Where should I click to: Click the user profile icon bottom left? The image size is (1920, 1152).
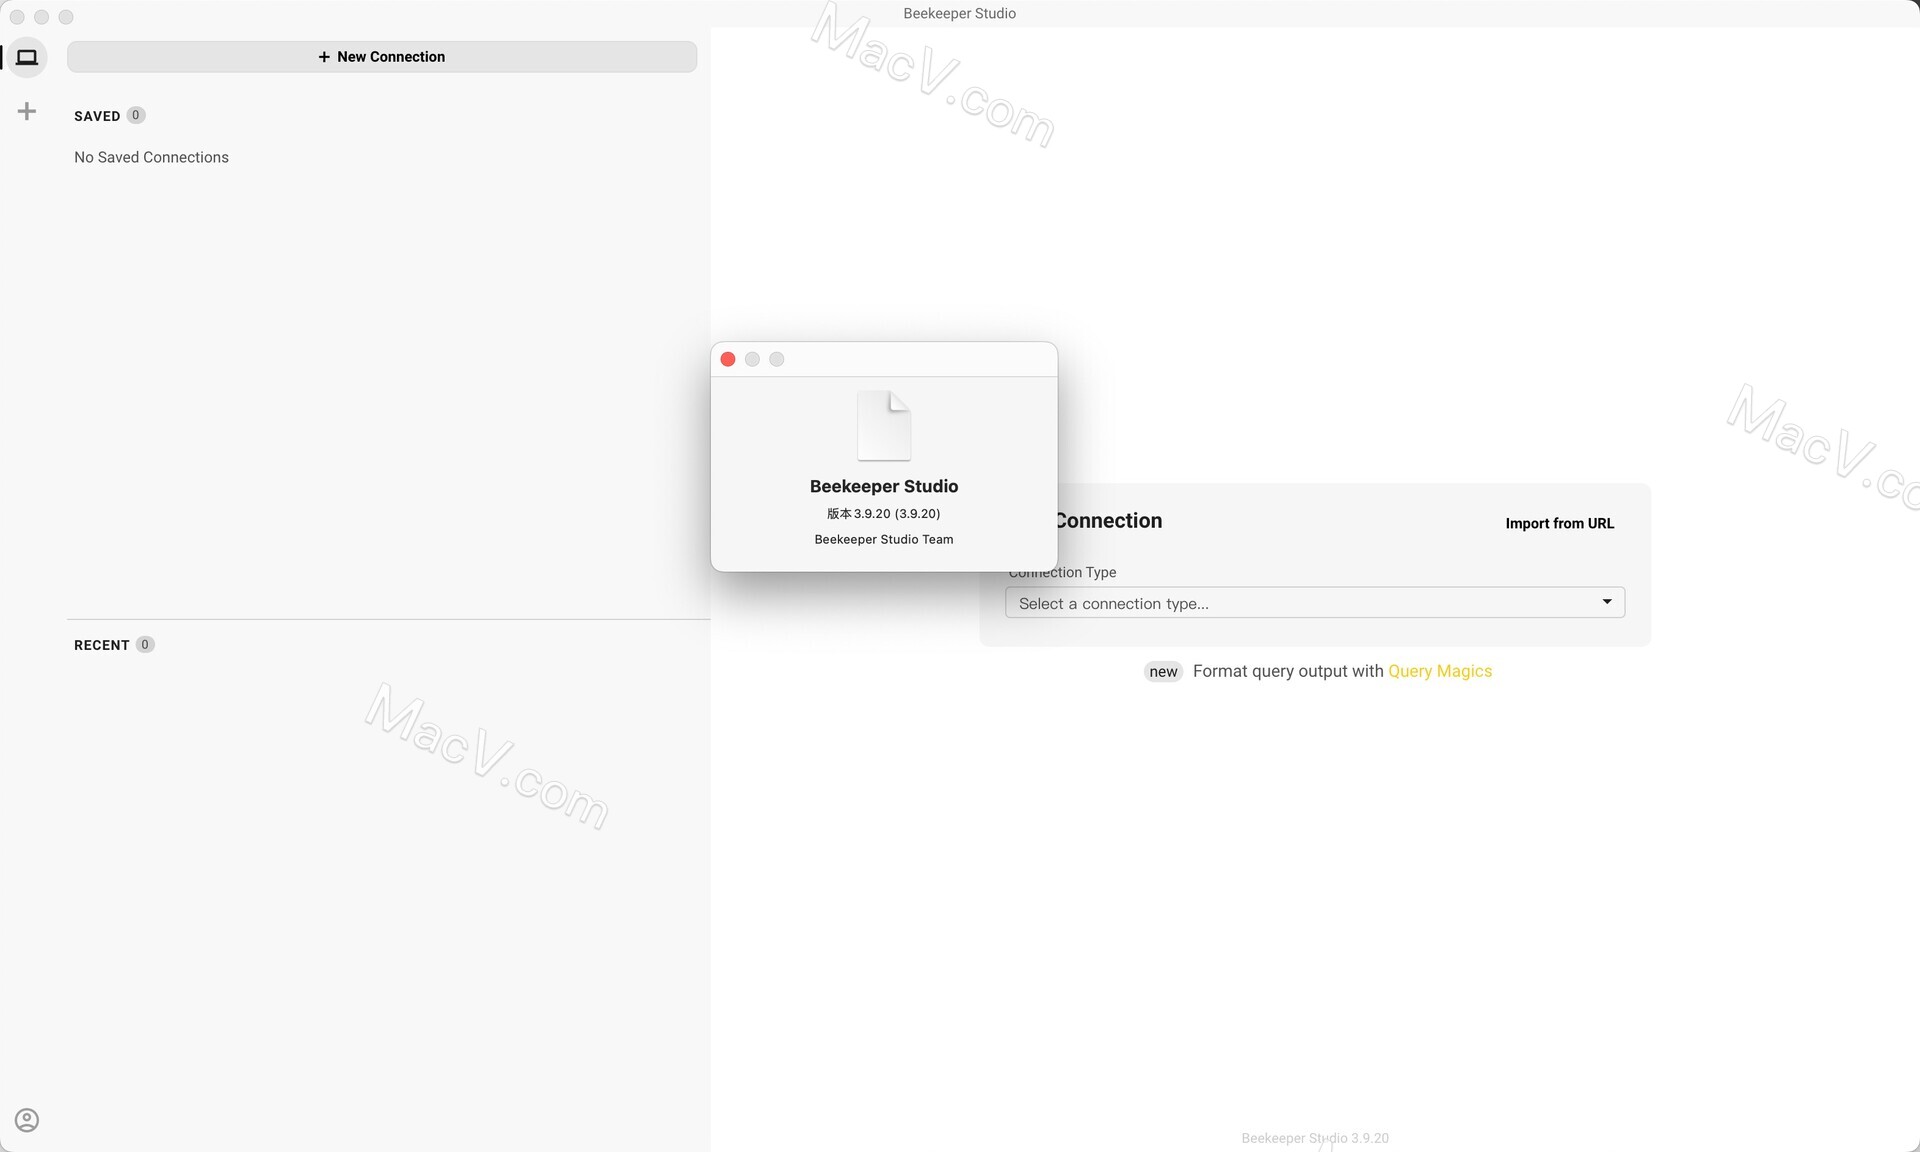coord(25,1120)
